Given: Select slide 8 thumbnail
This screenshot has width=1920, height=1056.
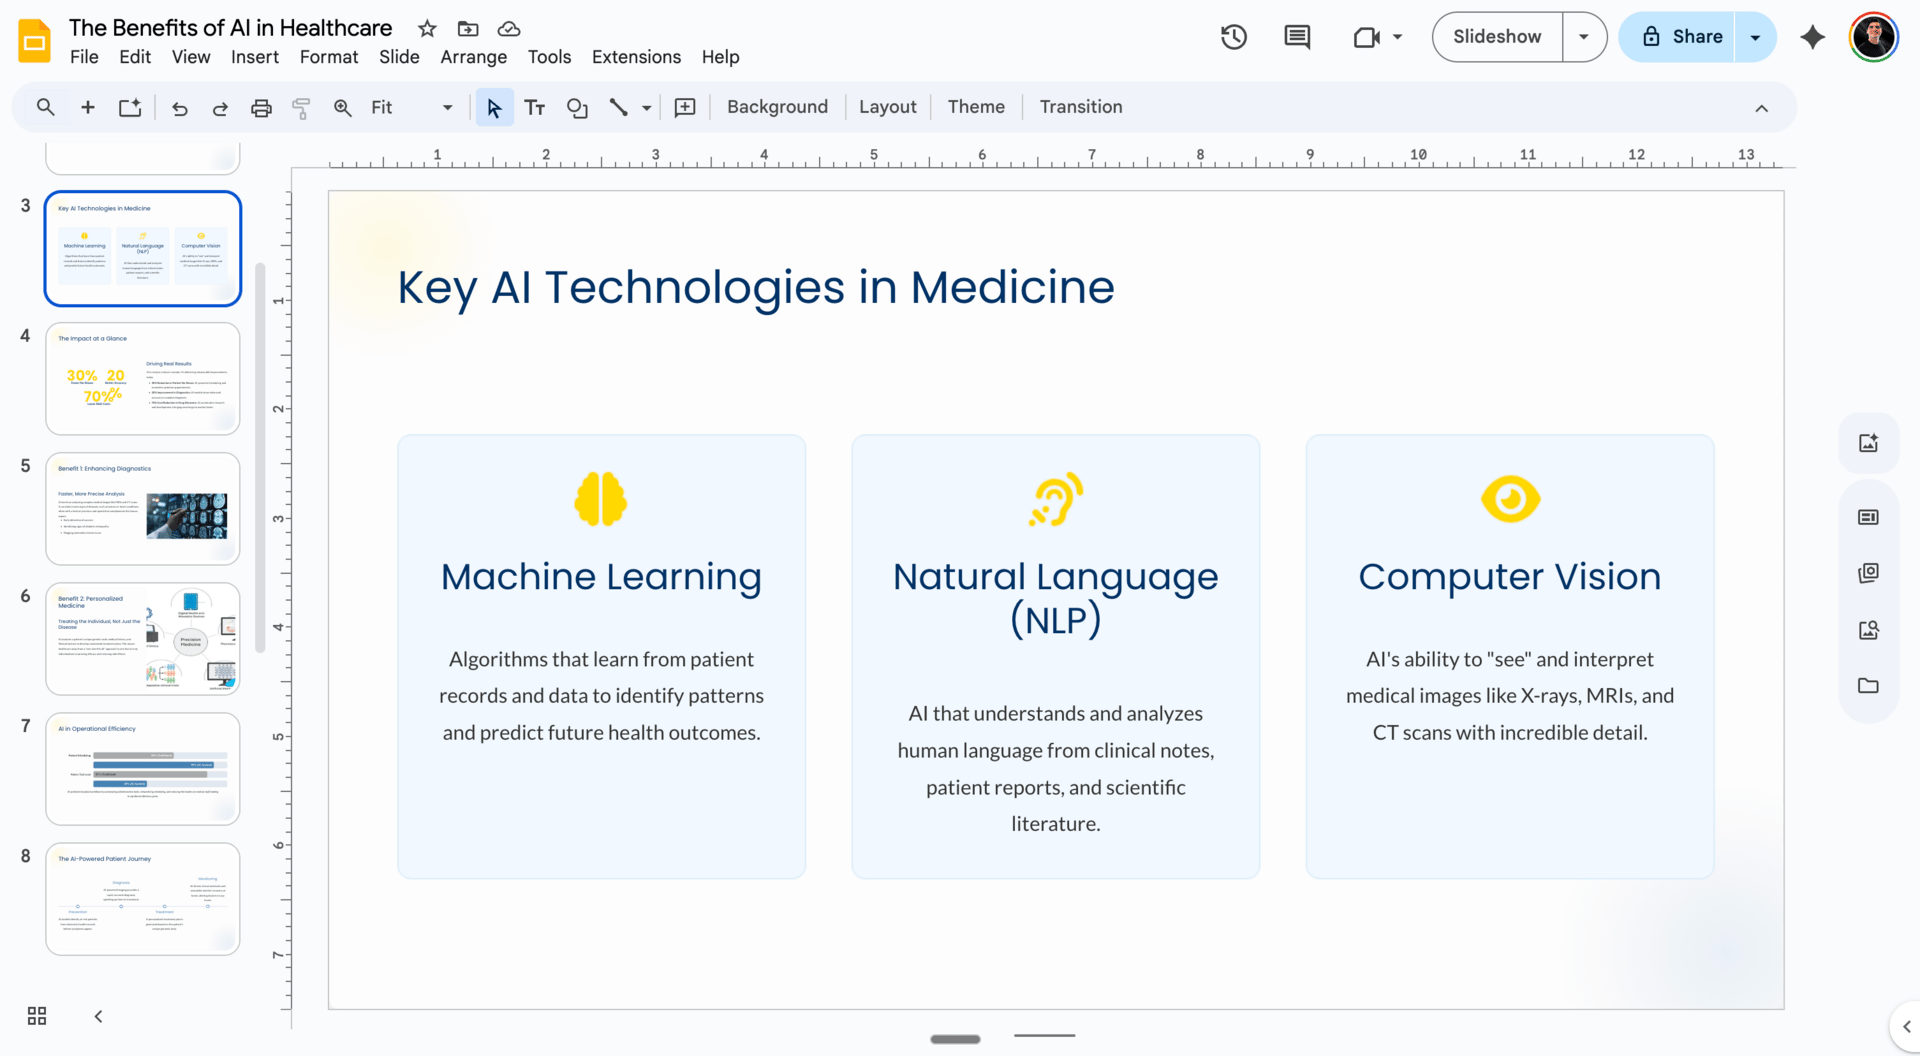Looking at the screenshot, I should tap(143, 898).
